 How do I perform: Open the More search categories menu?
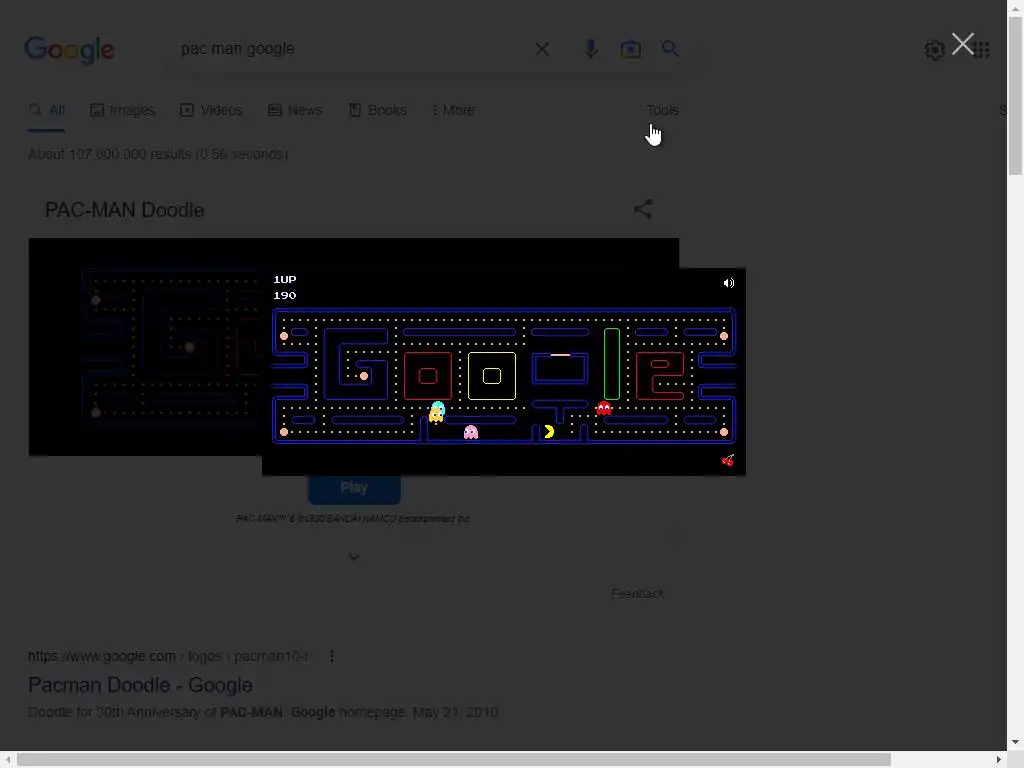(x=453, y=110)
